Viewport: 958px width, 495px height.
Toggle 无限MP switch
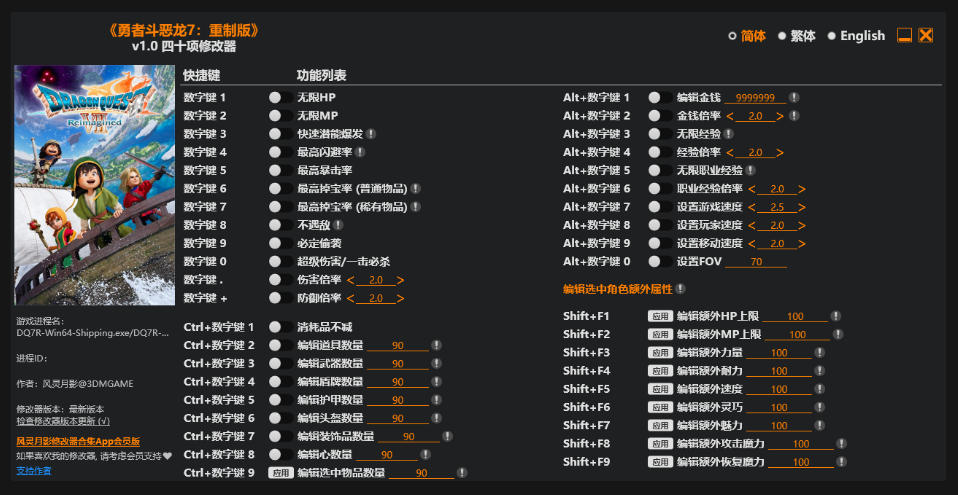[280, 116]
